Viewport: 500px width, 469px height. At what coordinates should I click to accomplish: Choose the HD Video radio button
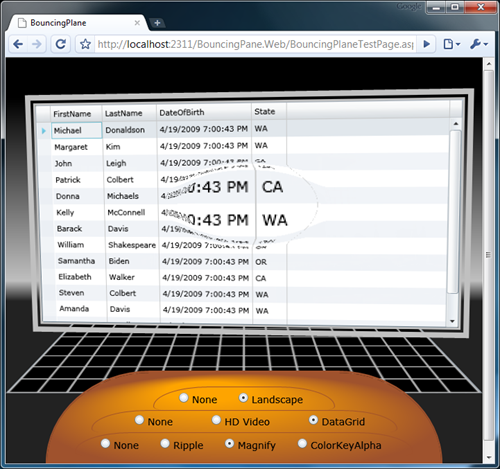tap(216, 420)
